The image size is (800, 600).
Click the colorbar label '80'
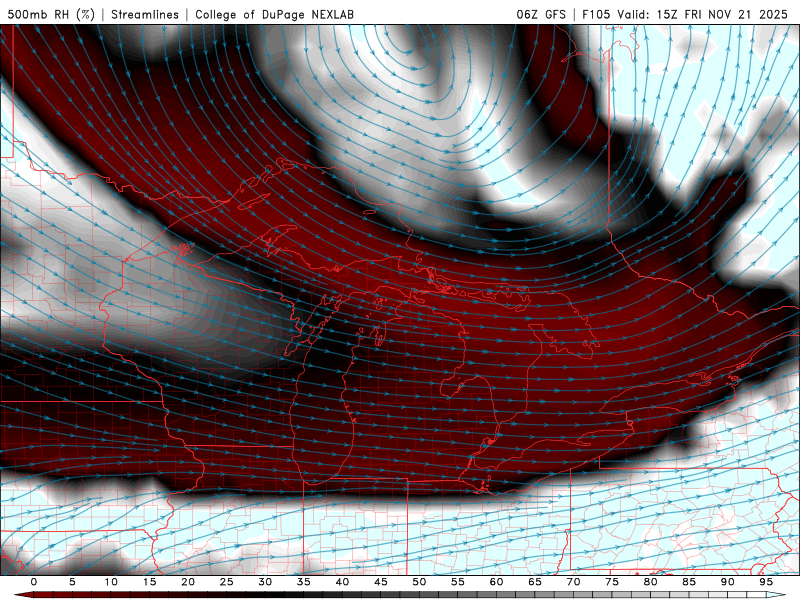click(651, 582)
